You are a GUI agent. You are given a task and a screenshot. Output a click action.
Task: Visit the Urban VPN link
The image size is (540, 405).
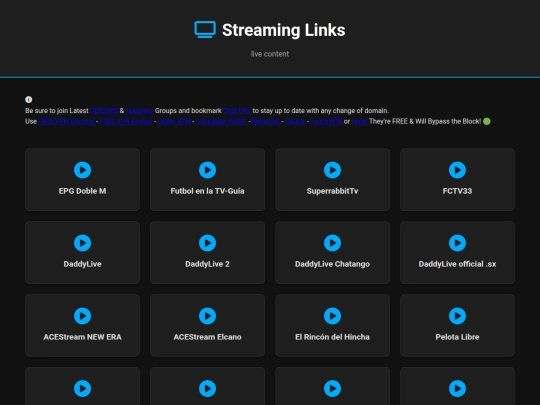174,121
